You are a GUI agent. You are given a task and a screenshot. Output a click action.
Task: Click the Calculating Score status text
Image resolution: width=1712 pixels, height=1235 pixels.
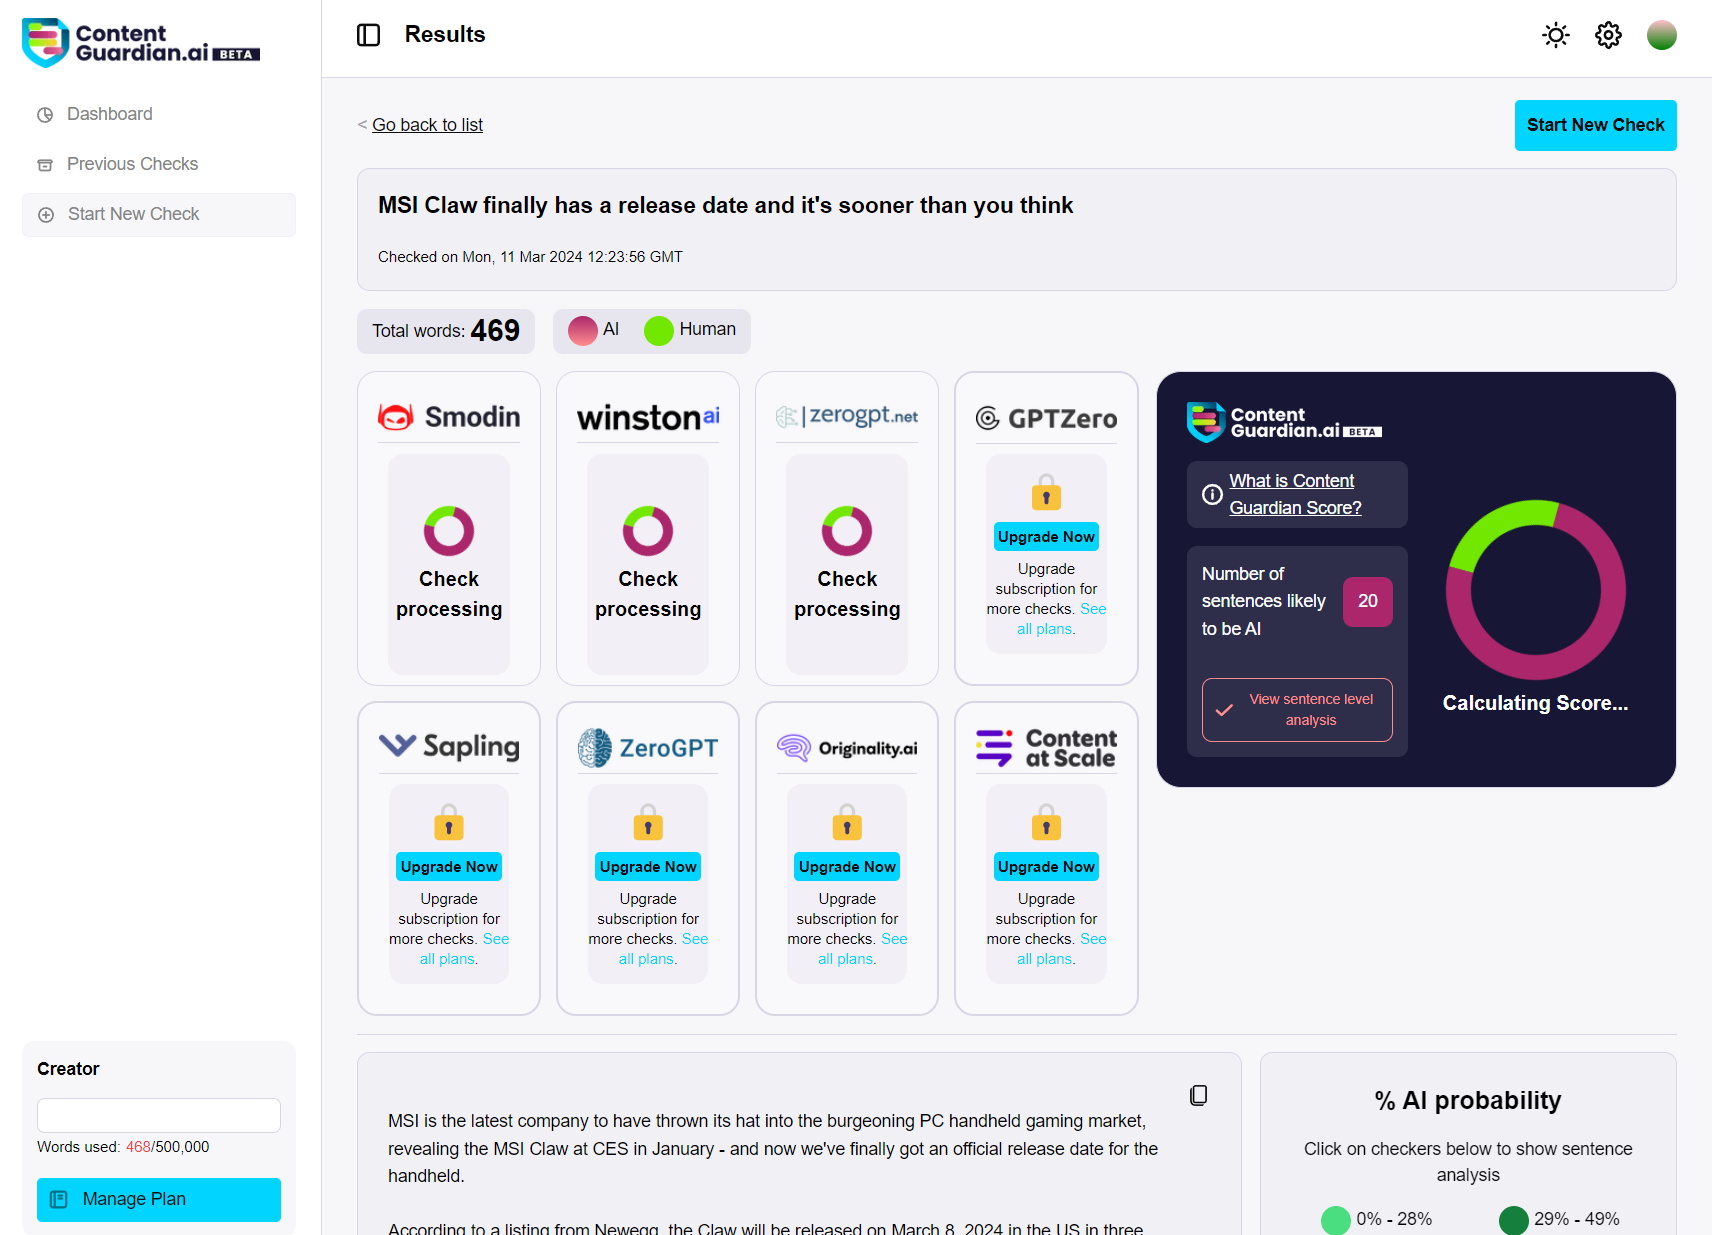1535,703
